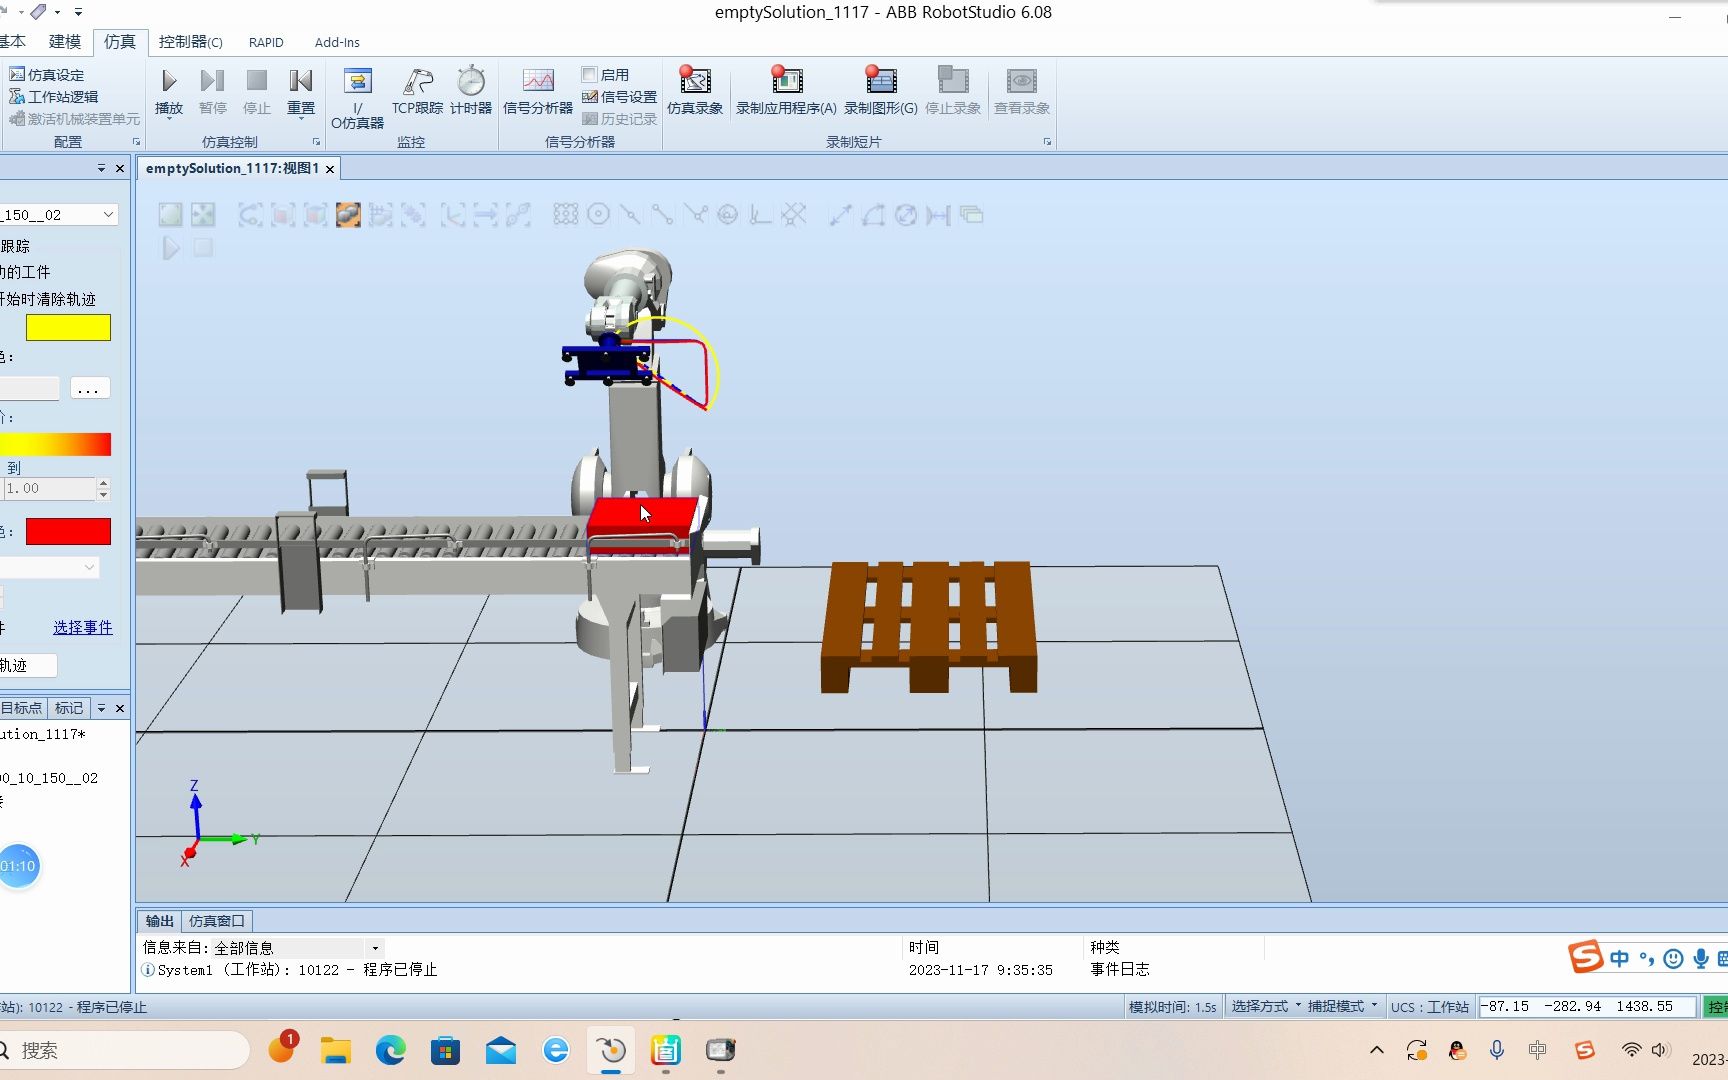
Task: Open File Explorer from the taskbar
Action: click(x=335, y=1050)
